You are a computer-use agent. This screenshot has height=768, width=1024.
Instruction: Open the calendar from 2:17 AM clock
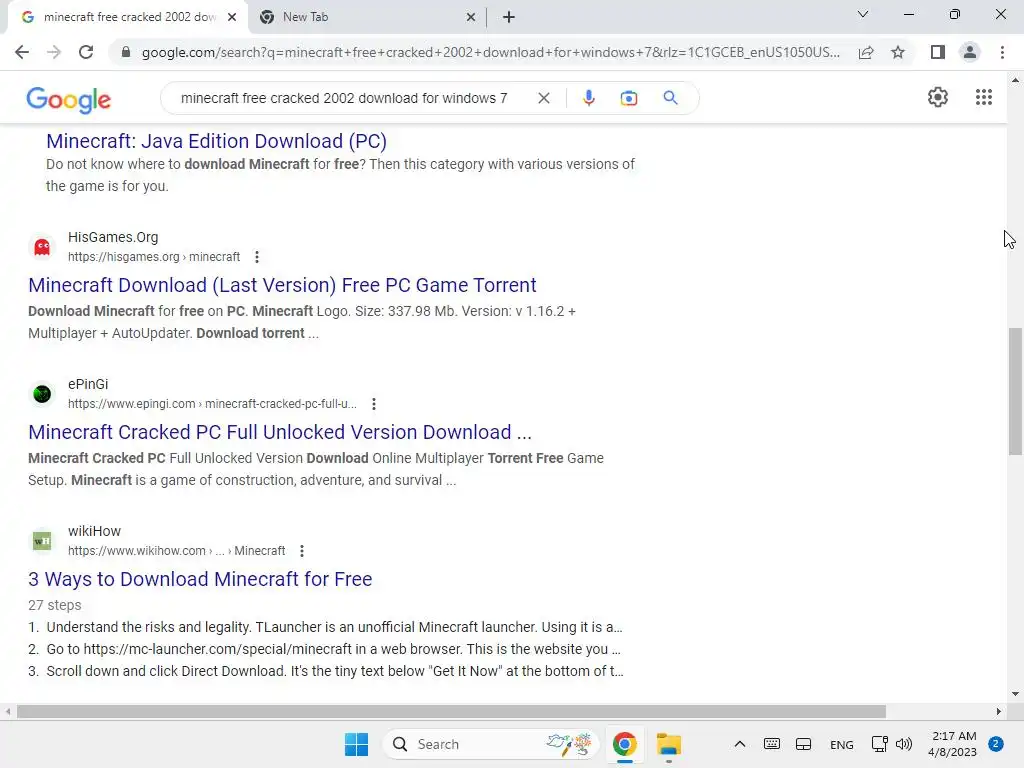pyautogui.click(x=953, y=744)
